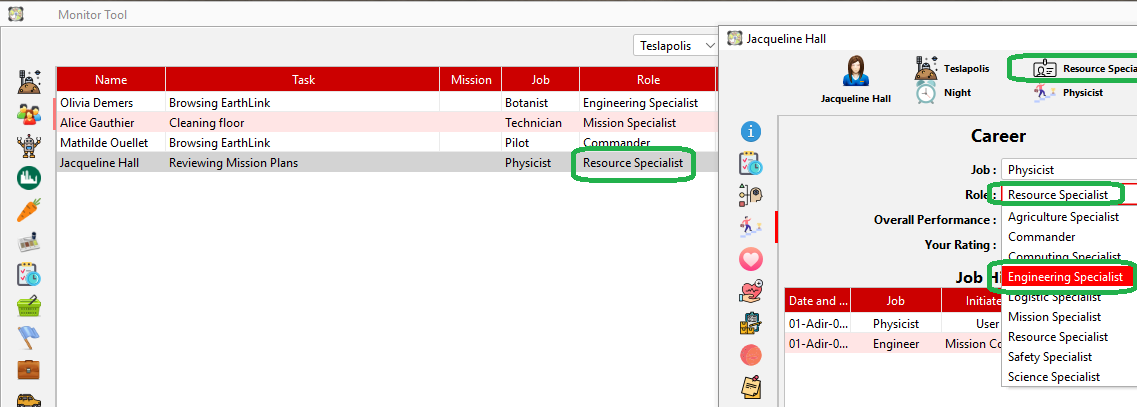The image size is (1137, 407).
Task: Select the Jacqueline Hall table row
Action: click(x=386, y=163)
